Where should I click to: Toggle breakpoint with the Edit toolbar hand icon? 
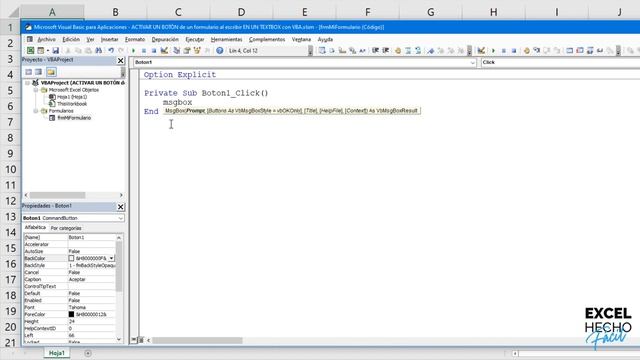tap(398, 51)
